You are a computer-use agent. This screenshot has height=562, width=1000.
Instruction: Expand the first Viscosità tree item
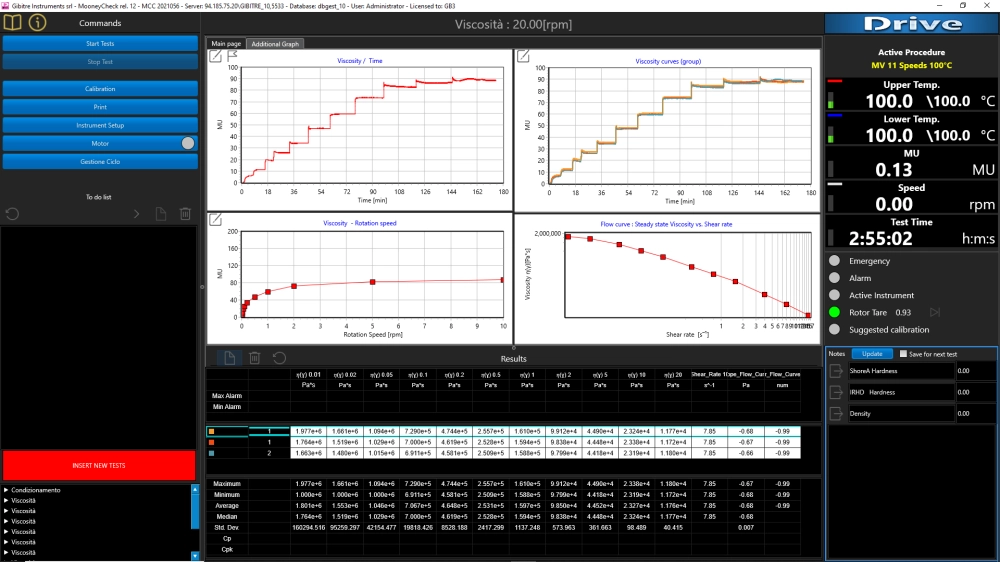tap(6, 501)
